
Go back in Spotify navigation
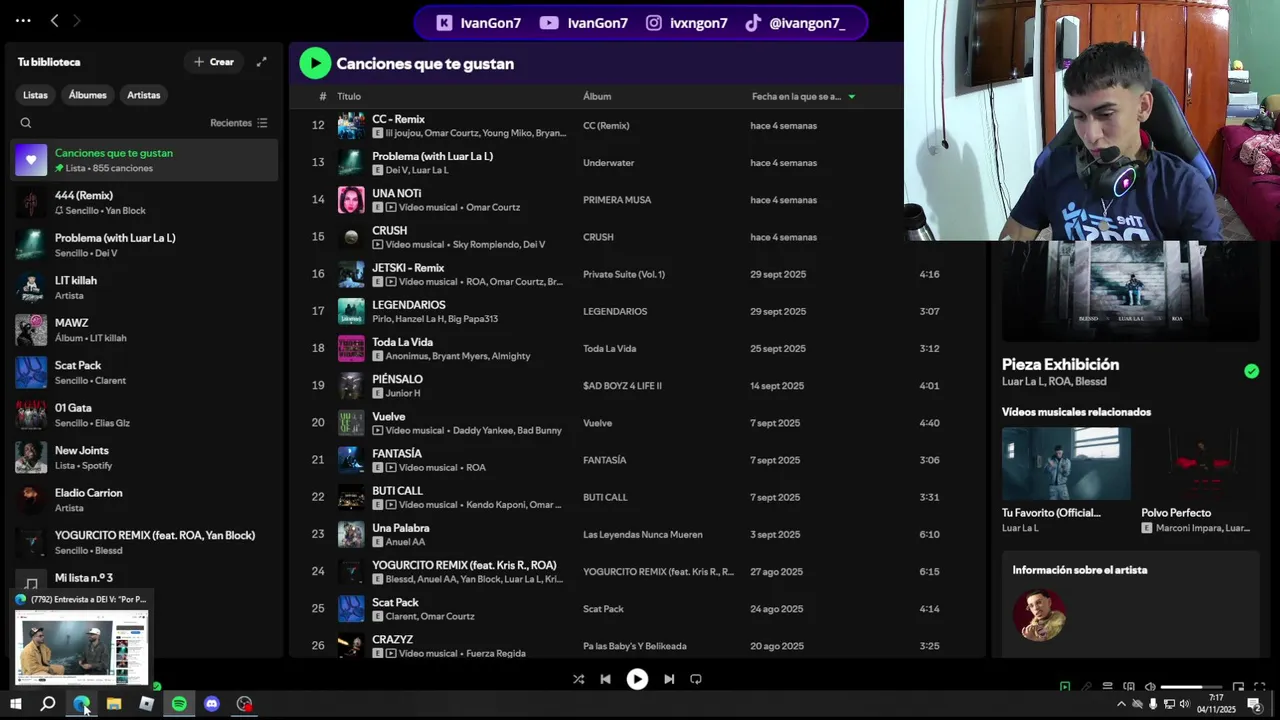click(55, 20)
